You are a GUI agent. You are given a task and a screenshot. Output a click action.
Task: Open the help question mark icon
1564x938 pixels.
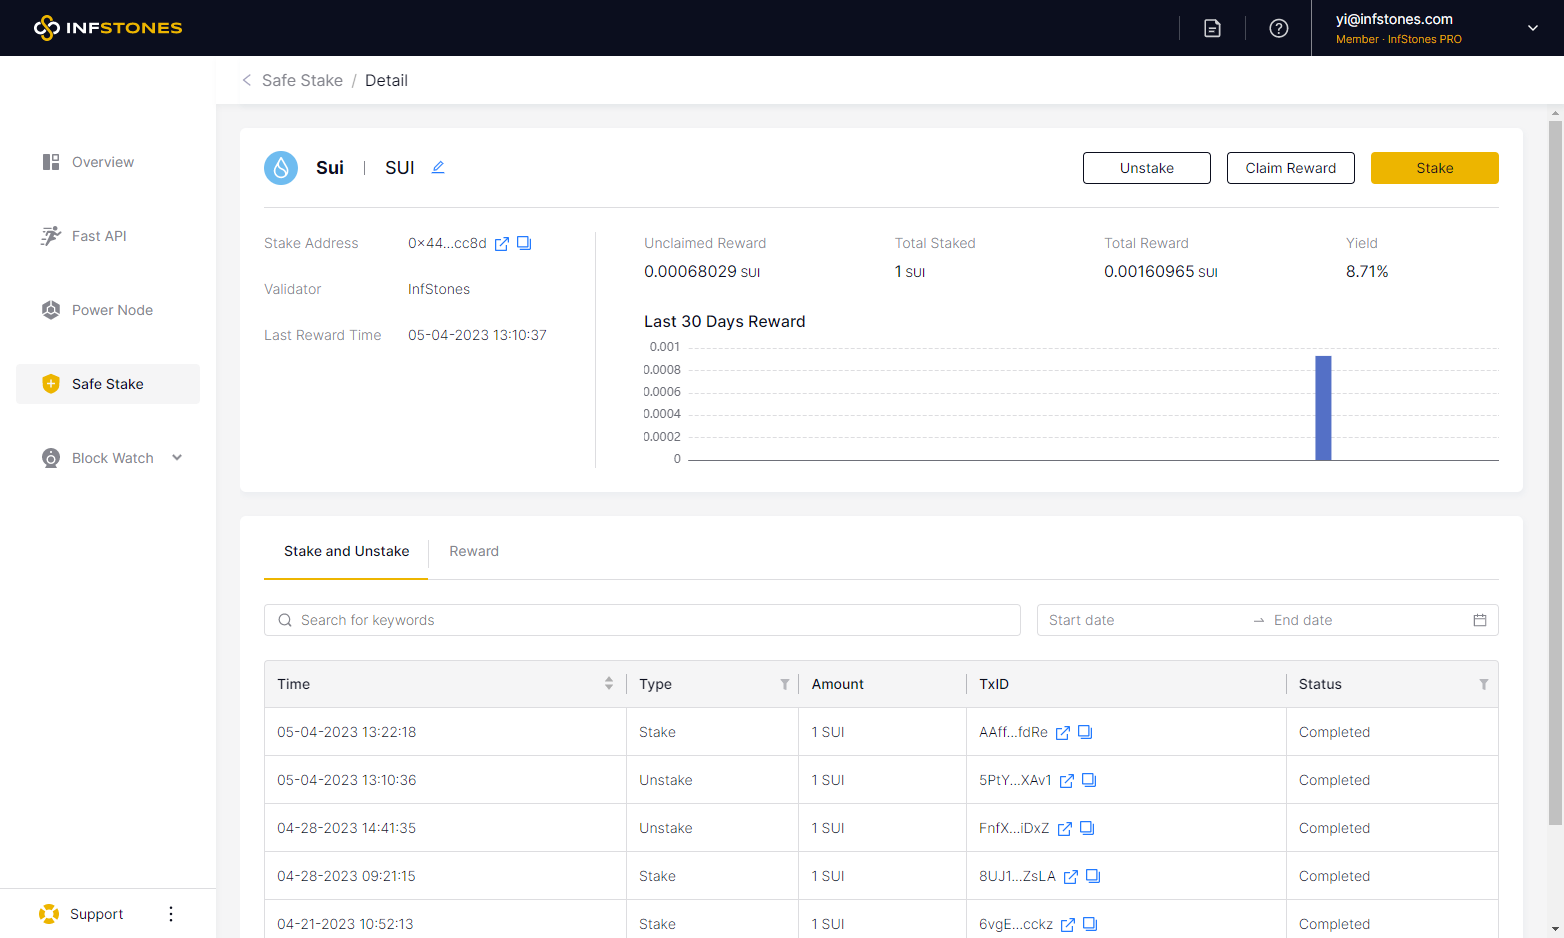[x=1278, y=28]
